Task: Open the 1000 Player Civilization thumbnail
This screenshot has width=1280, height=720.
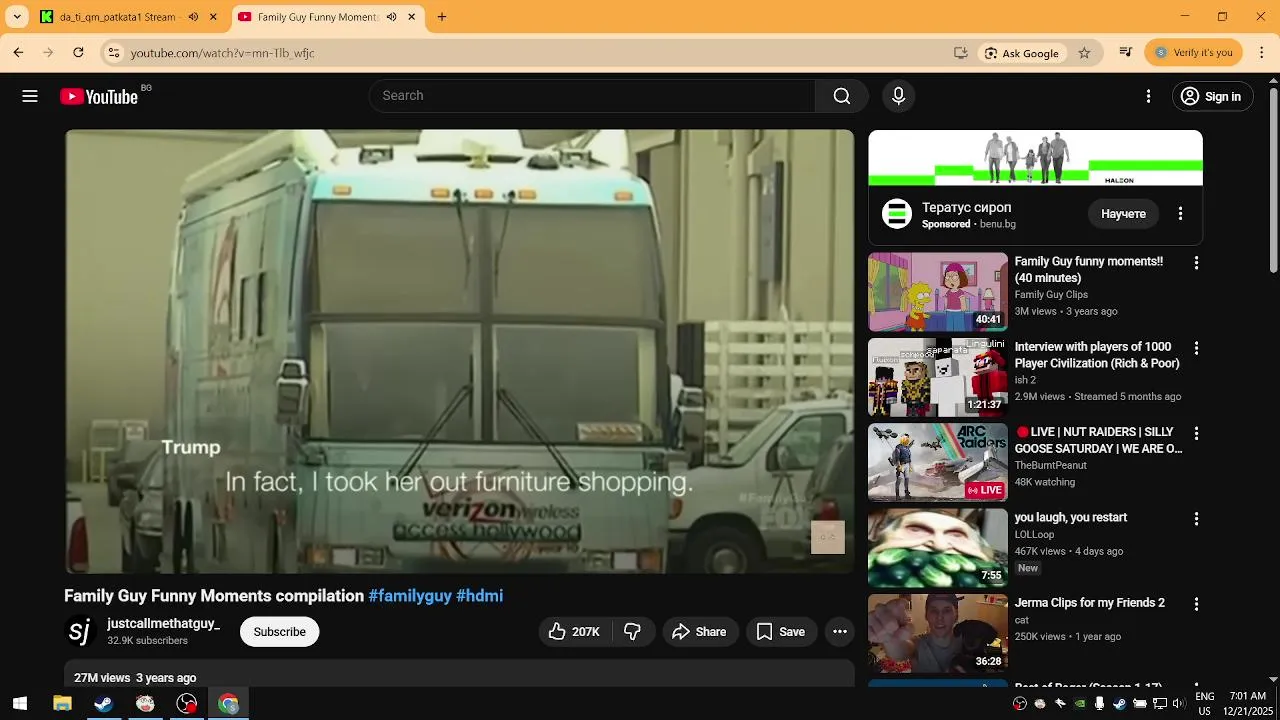Action: coord(938,377)
